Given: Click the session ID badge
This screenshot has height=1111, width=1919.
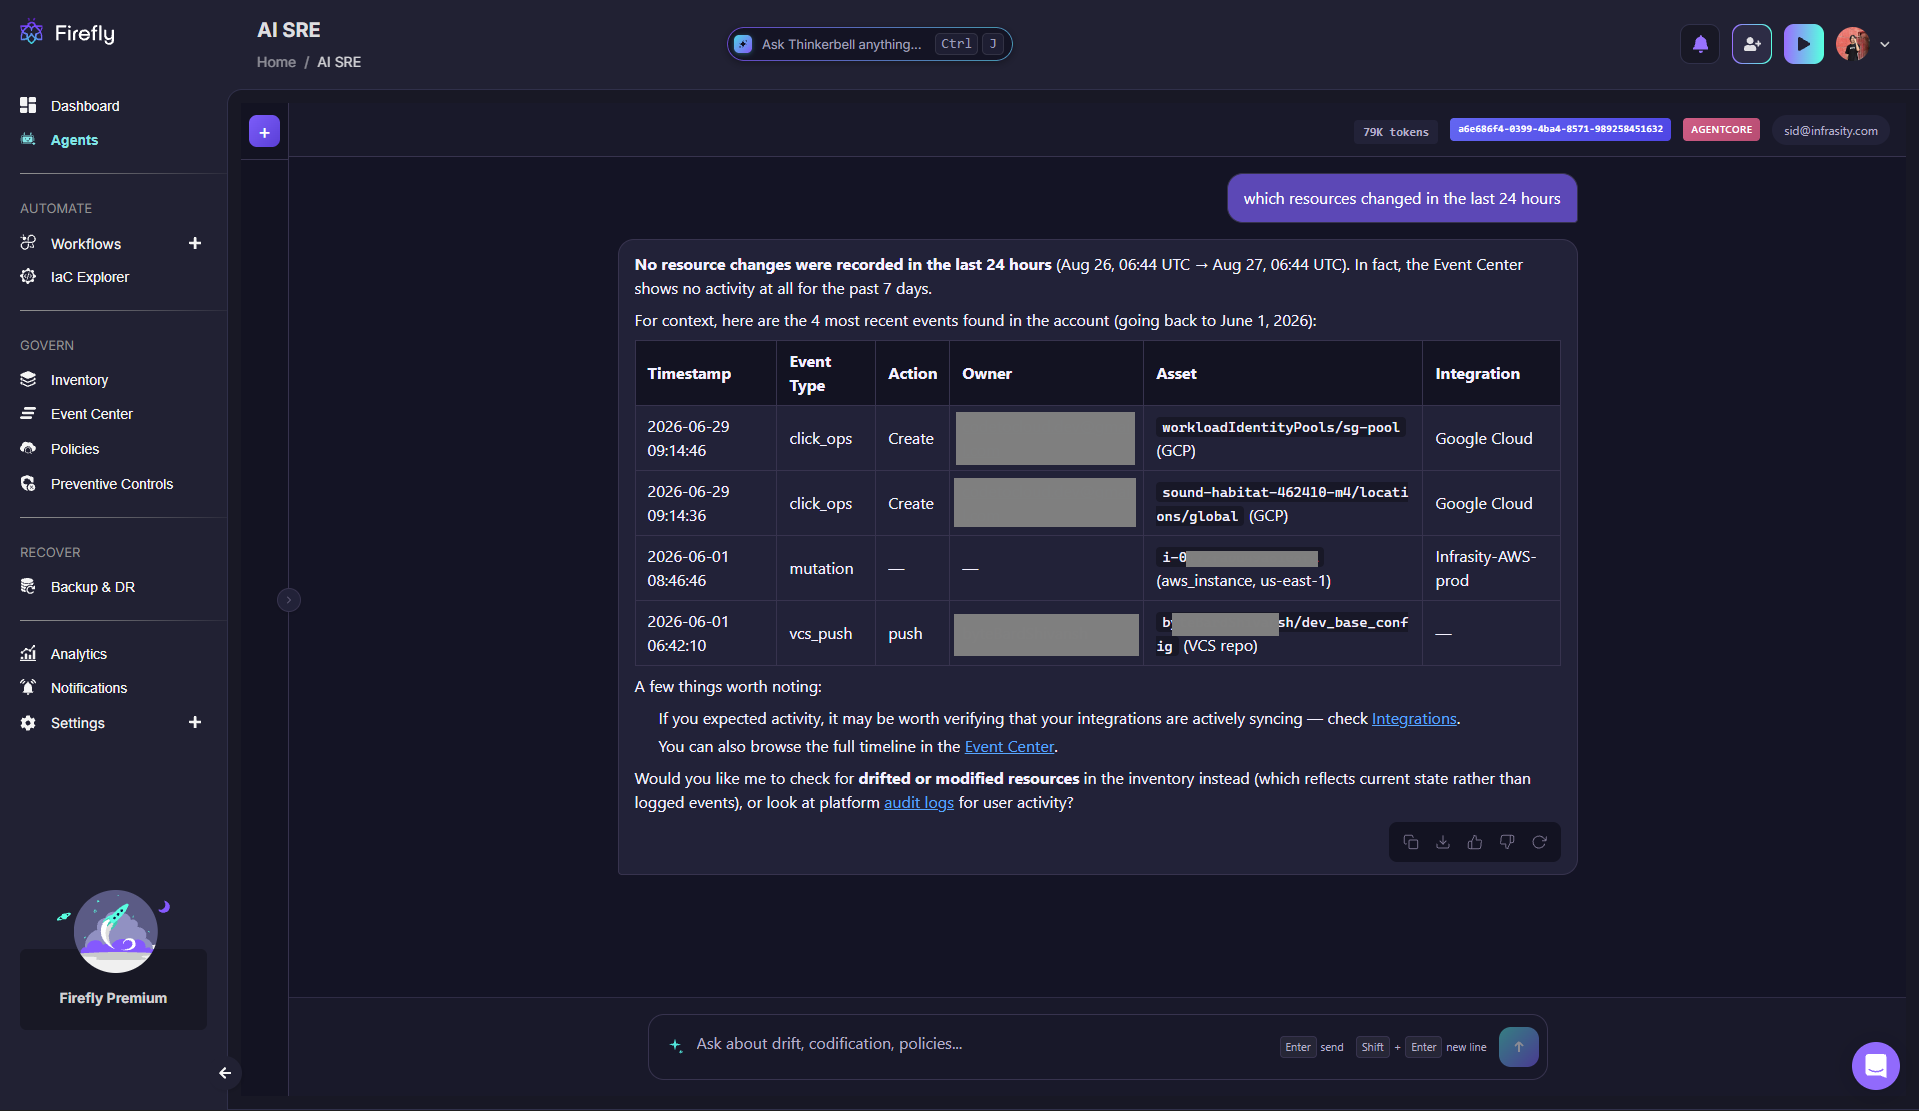Looking at the screenshot, I should [x=1560, y=129].
